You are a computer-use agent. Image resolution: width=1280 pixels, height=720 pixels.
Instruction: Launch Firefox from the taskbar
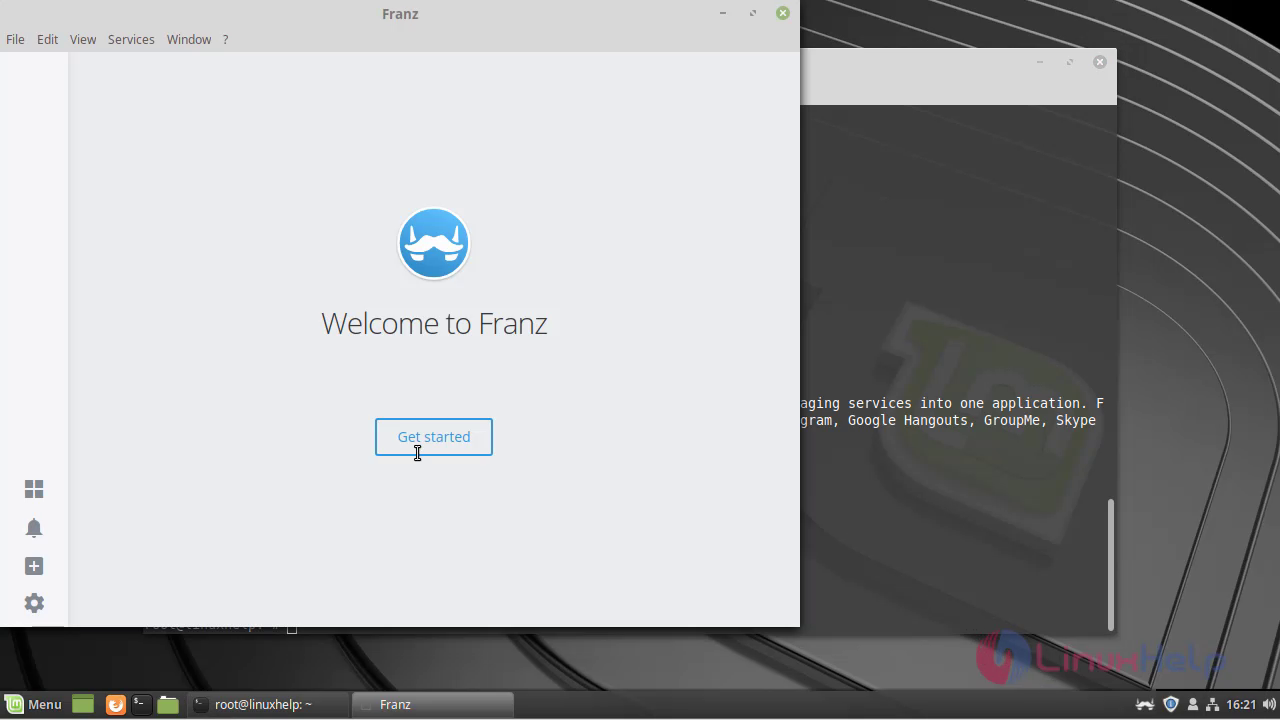click(x=115, y=705)
